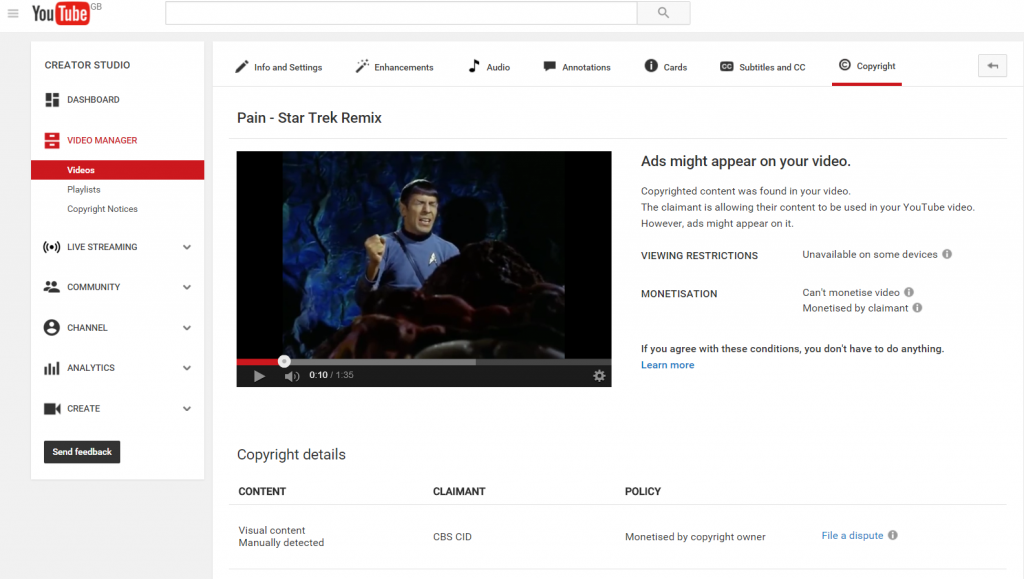Click the speech bubble Annotations icon
The image size is (1024, 579).
point(550,67)
